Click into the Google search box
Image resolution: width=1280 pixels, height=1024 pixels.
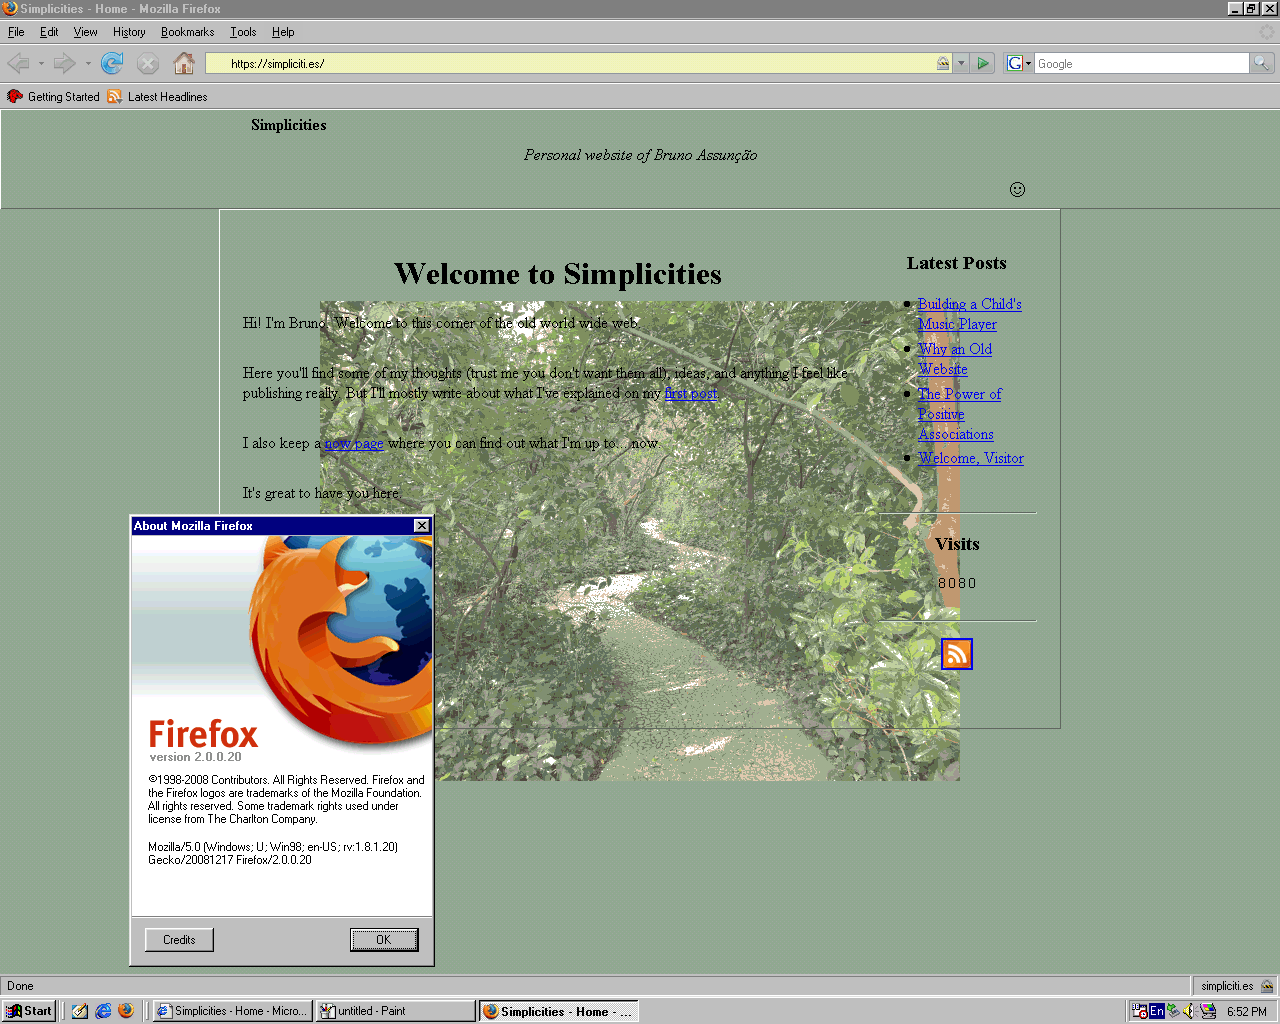[1141, 63]
